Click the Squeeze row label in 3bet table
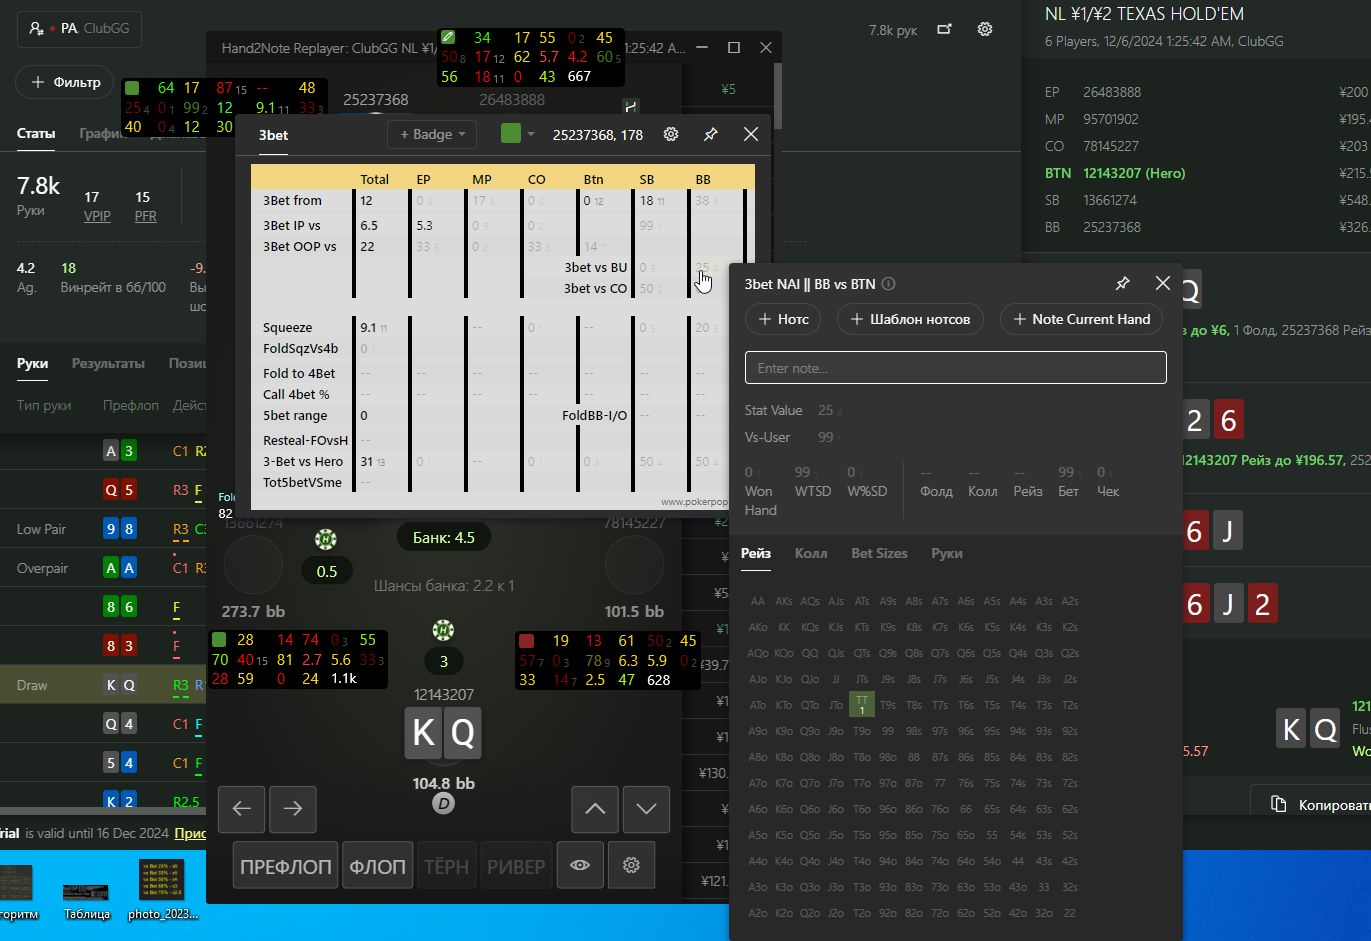1371x941 pixels. 287,327
